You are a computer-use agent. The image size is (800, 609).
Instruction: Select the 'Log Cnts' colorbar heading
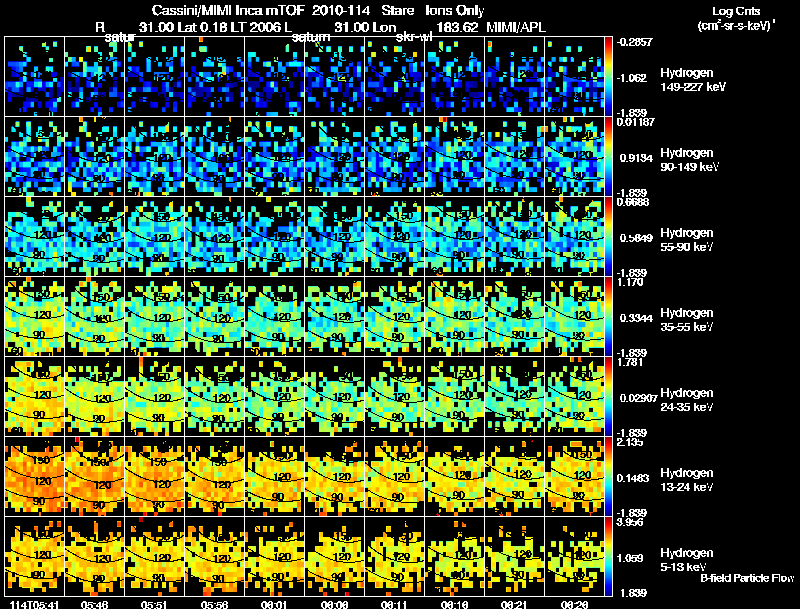(736, 11)
